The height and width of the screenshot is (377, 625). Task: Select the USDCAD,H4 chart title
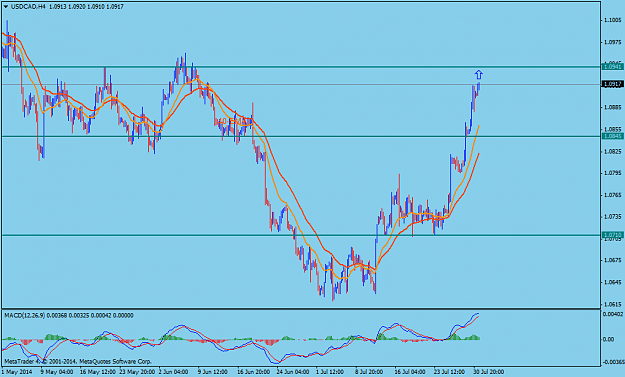point(28,7)
